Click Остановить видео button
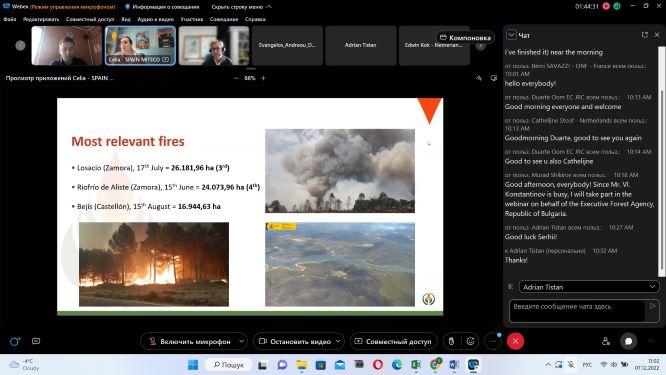 tap(295, 341)
